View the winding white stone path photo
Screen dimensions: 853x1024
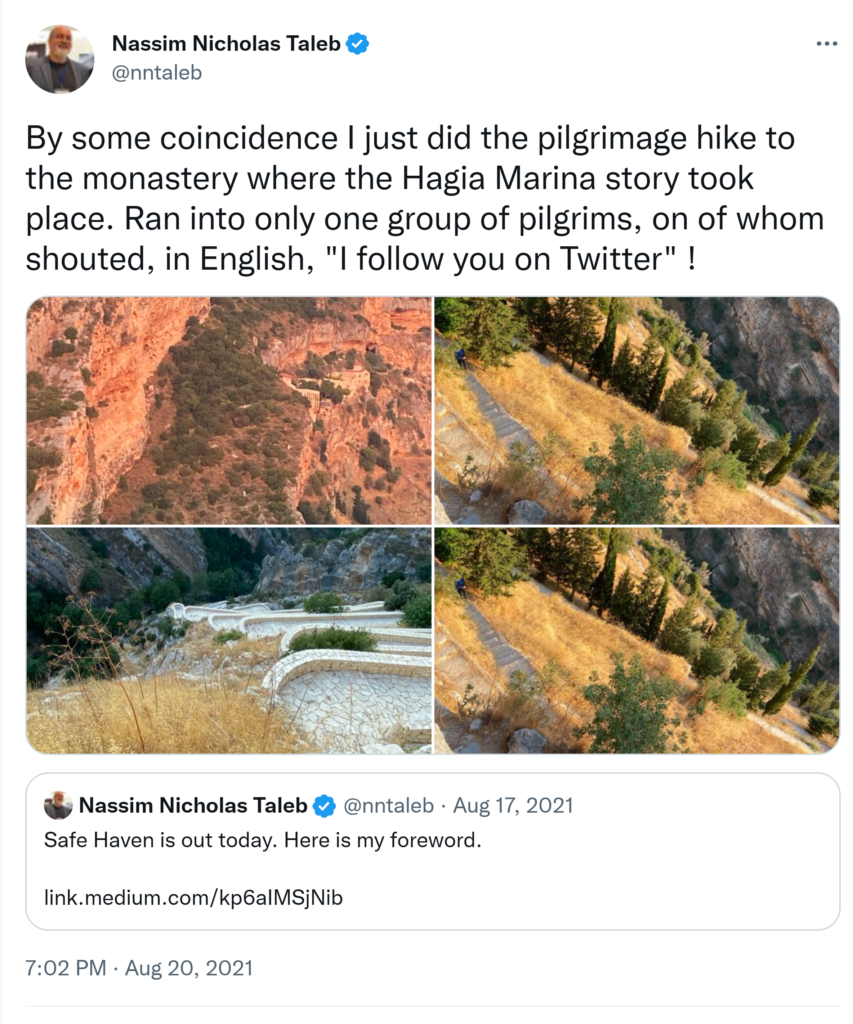229,640
